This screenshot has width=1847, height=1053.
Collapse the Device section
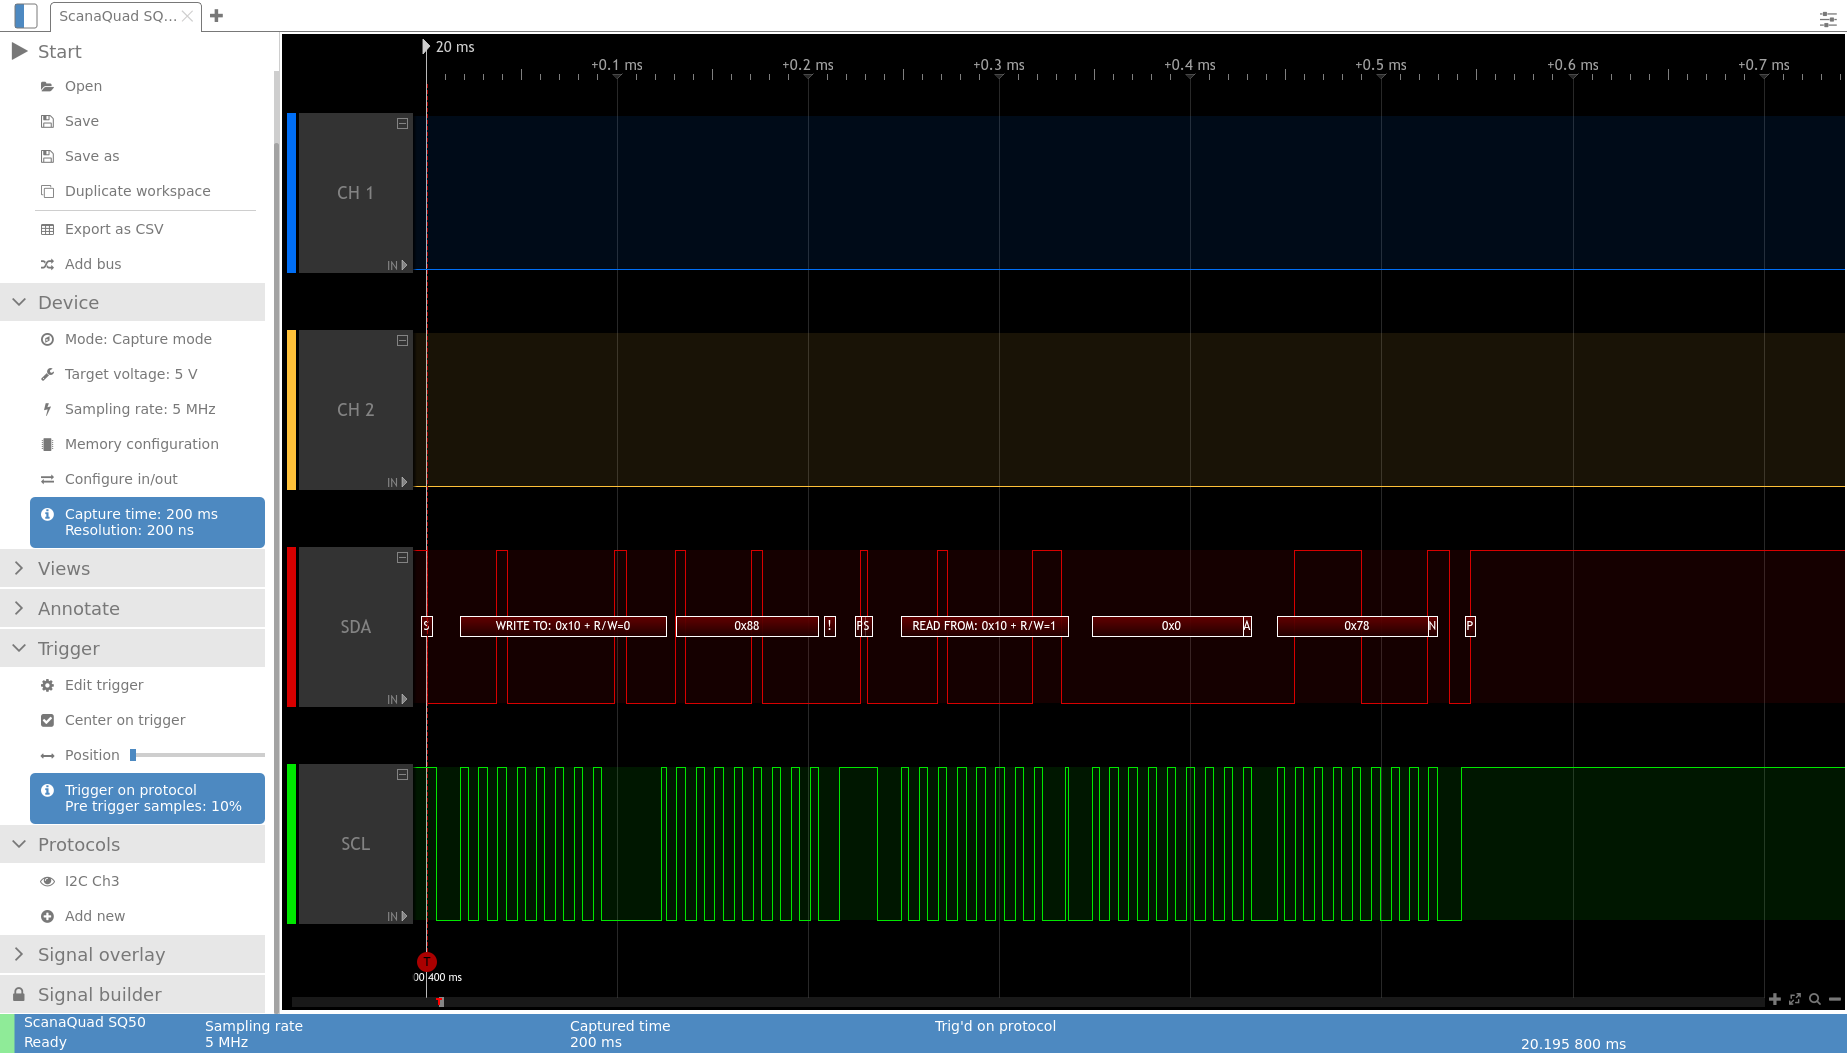point(132,302)
